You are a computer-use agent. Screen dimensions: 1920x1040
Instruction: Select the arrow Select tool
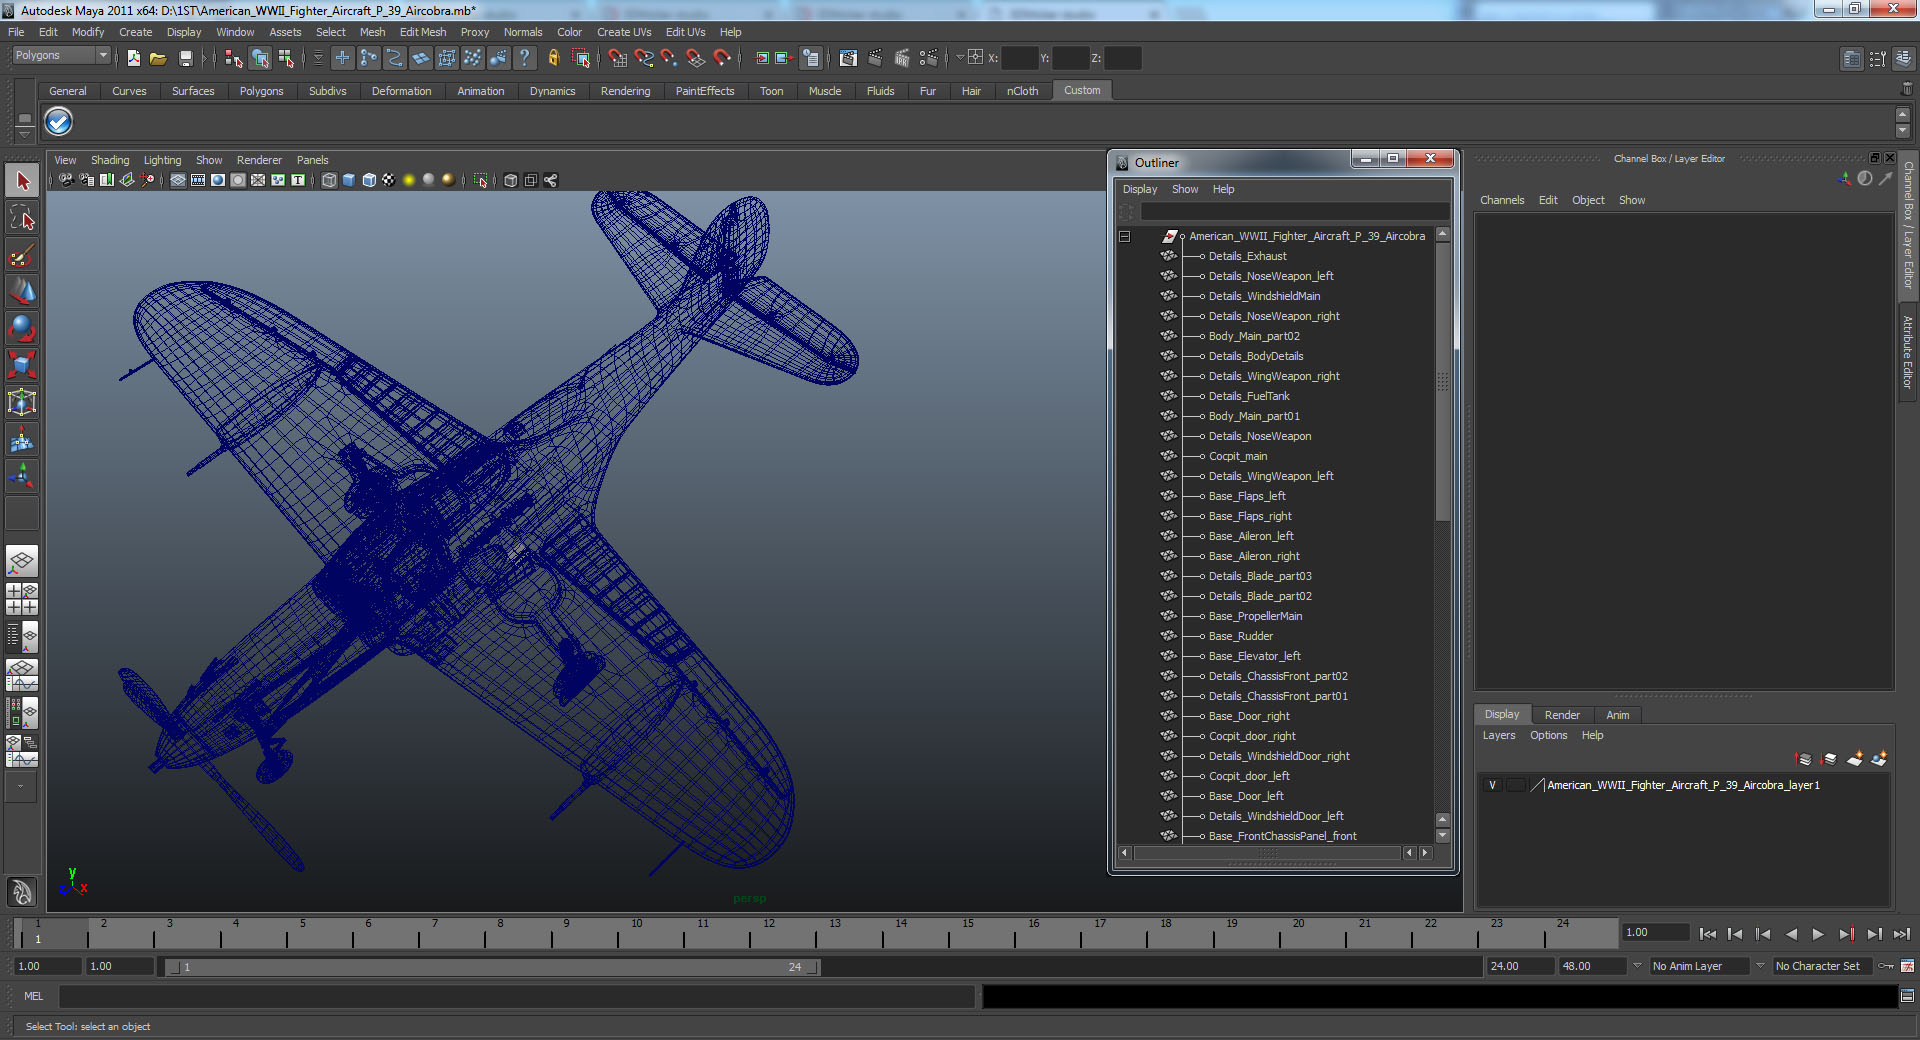point(22,181)
